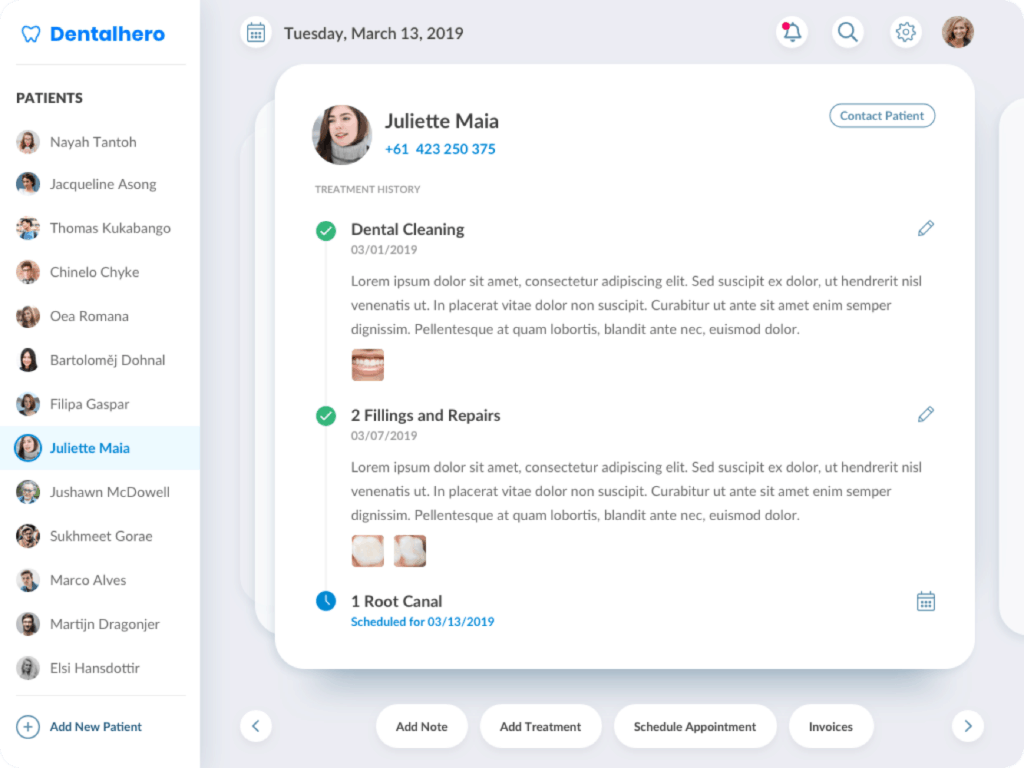Click the plus icon for Add New Patient

coord(28,727)
